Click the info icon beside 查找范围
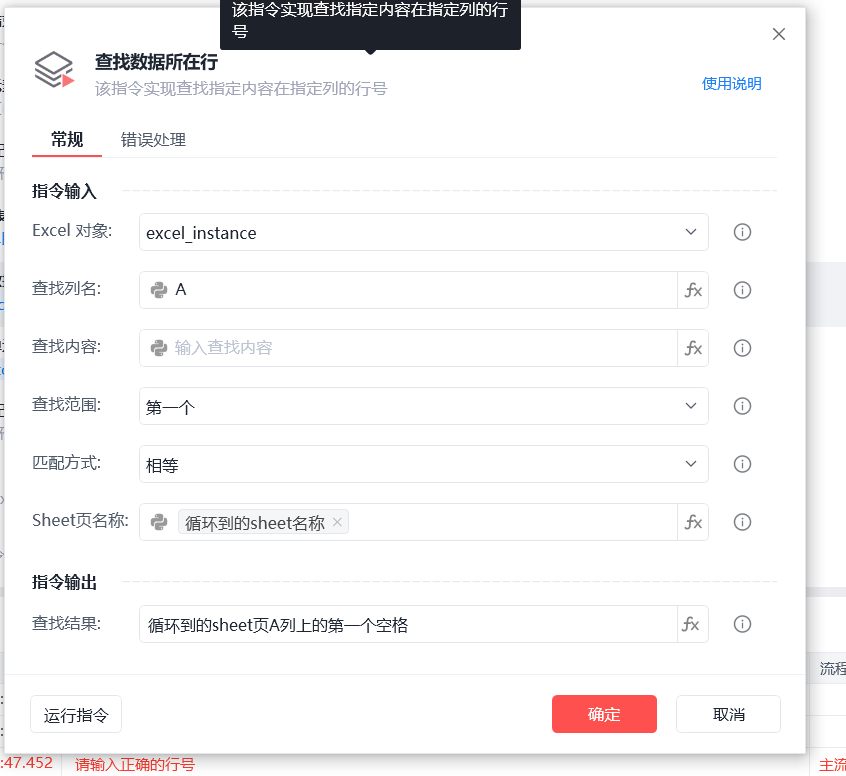Screen dimensions: 846x776 click(x=742, y=406)
